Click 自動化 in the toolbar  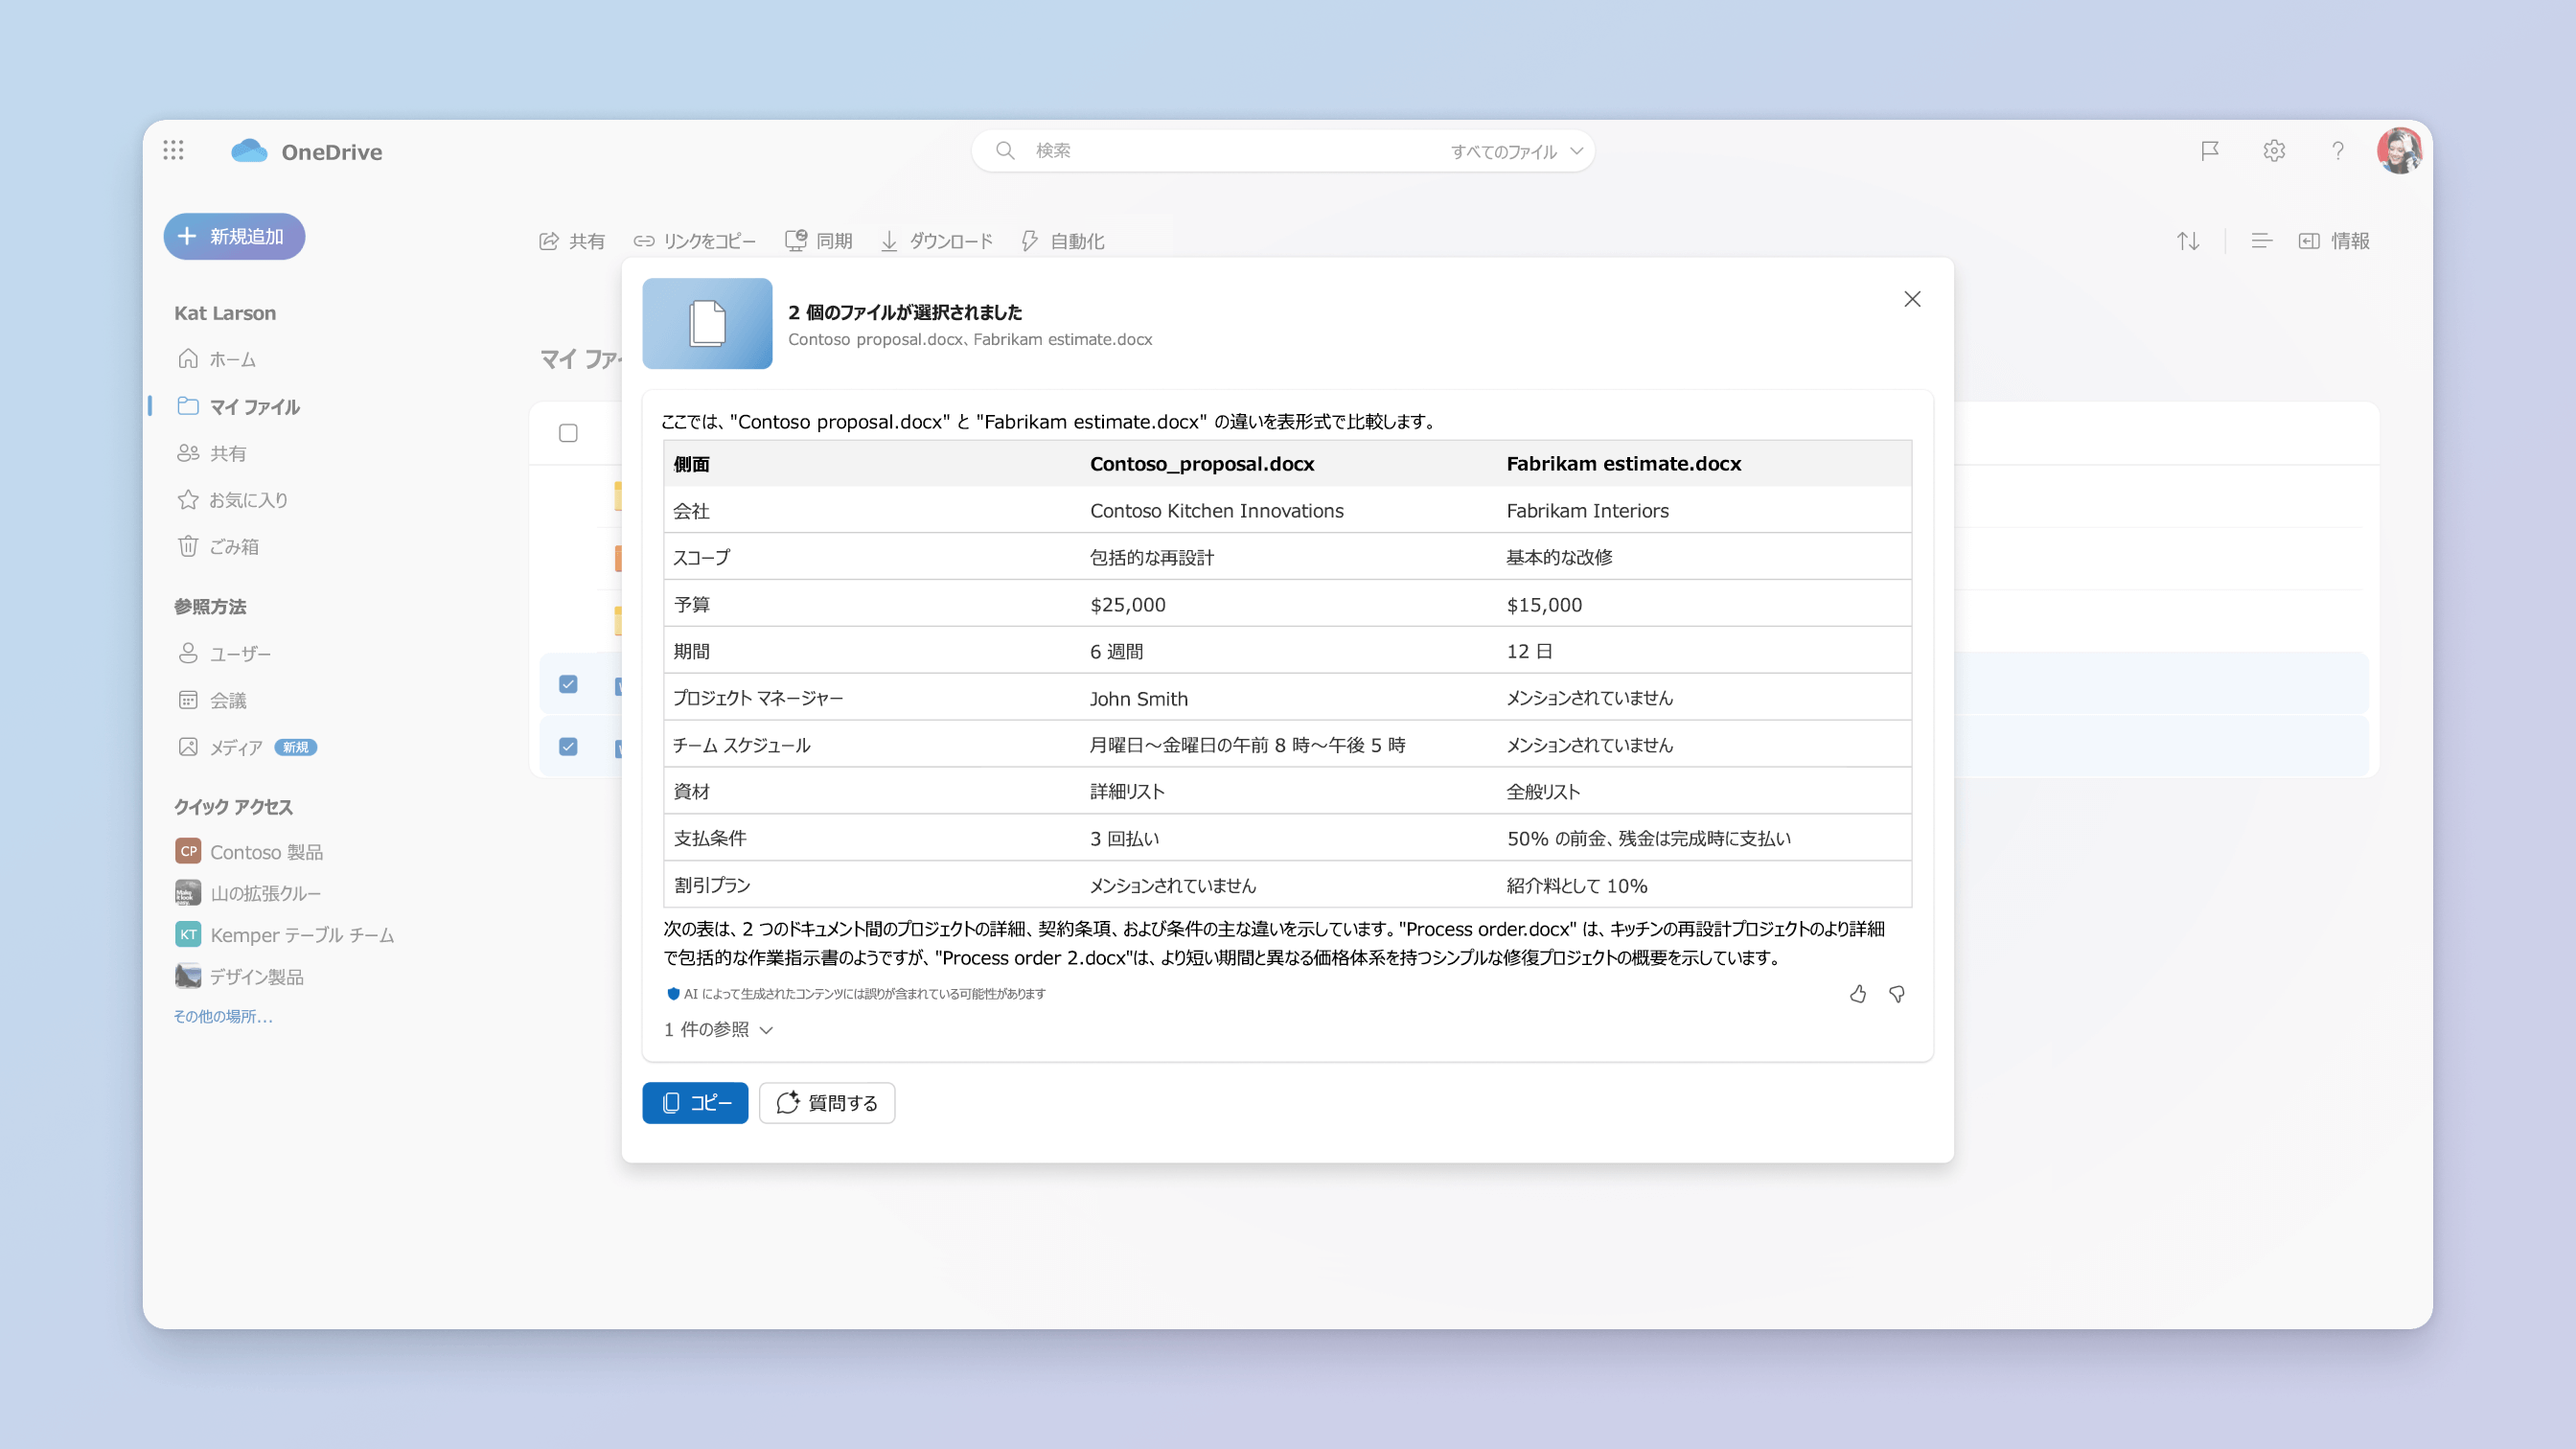pyautogui.click(x=1062, y=241)
